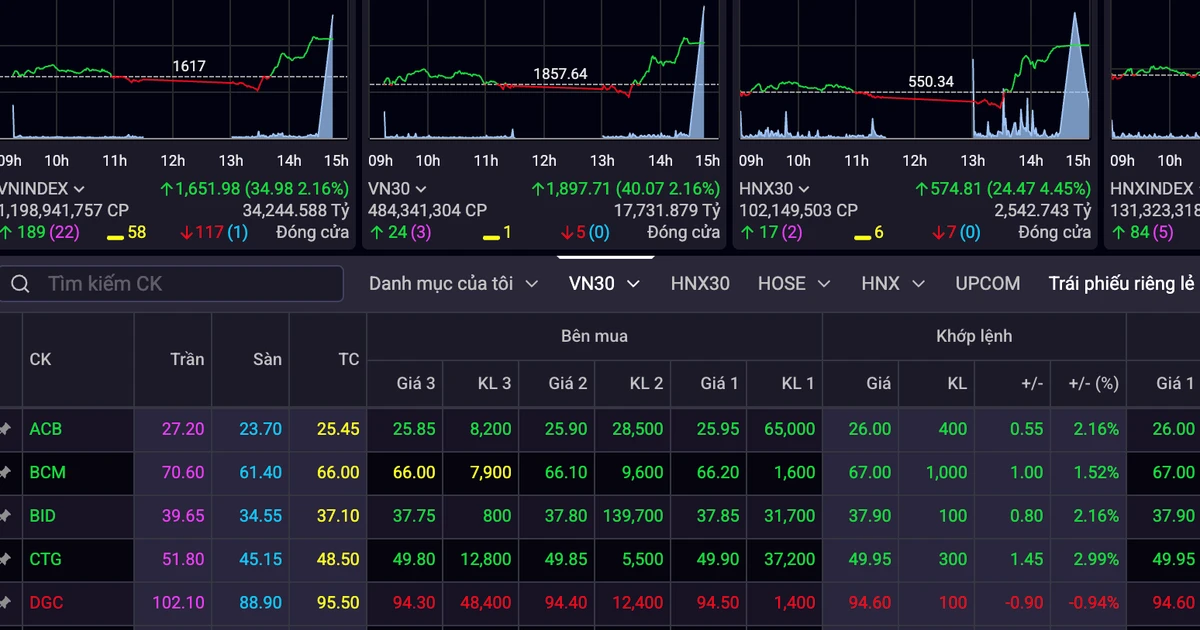Viewport: 1200px width, 630px height.
Task: Click the DGC ticker symbol
Action: (46, 604)
